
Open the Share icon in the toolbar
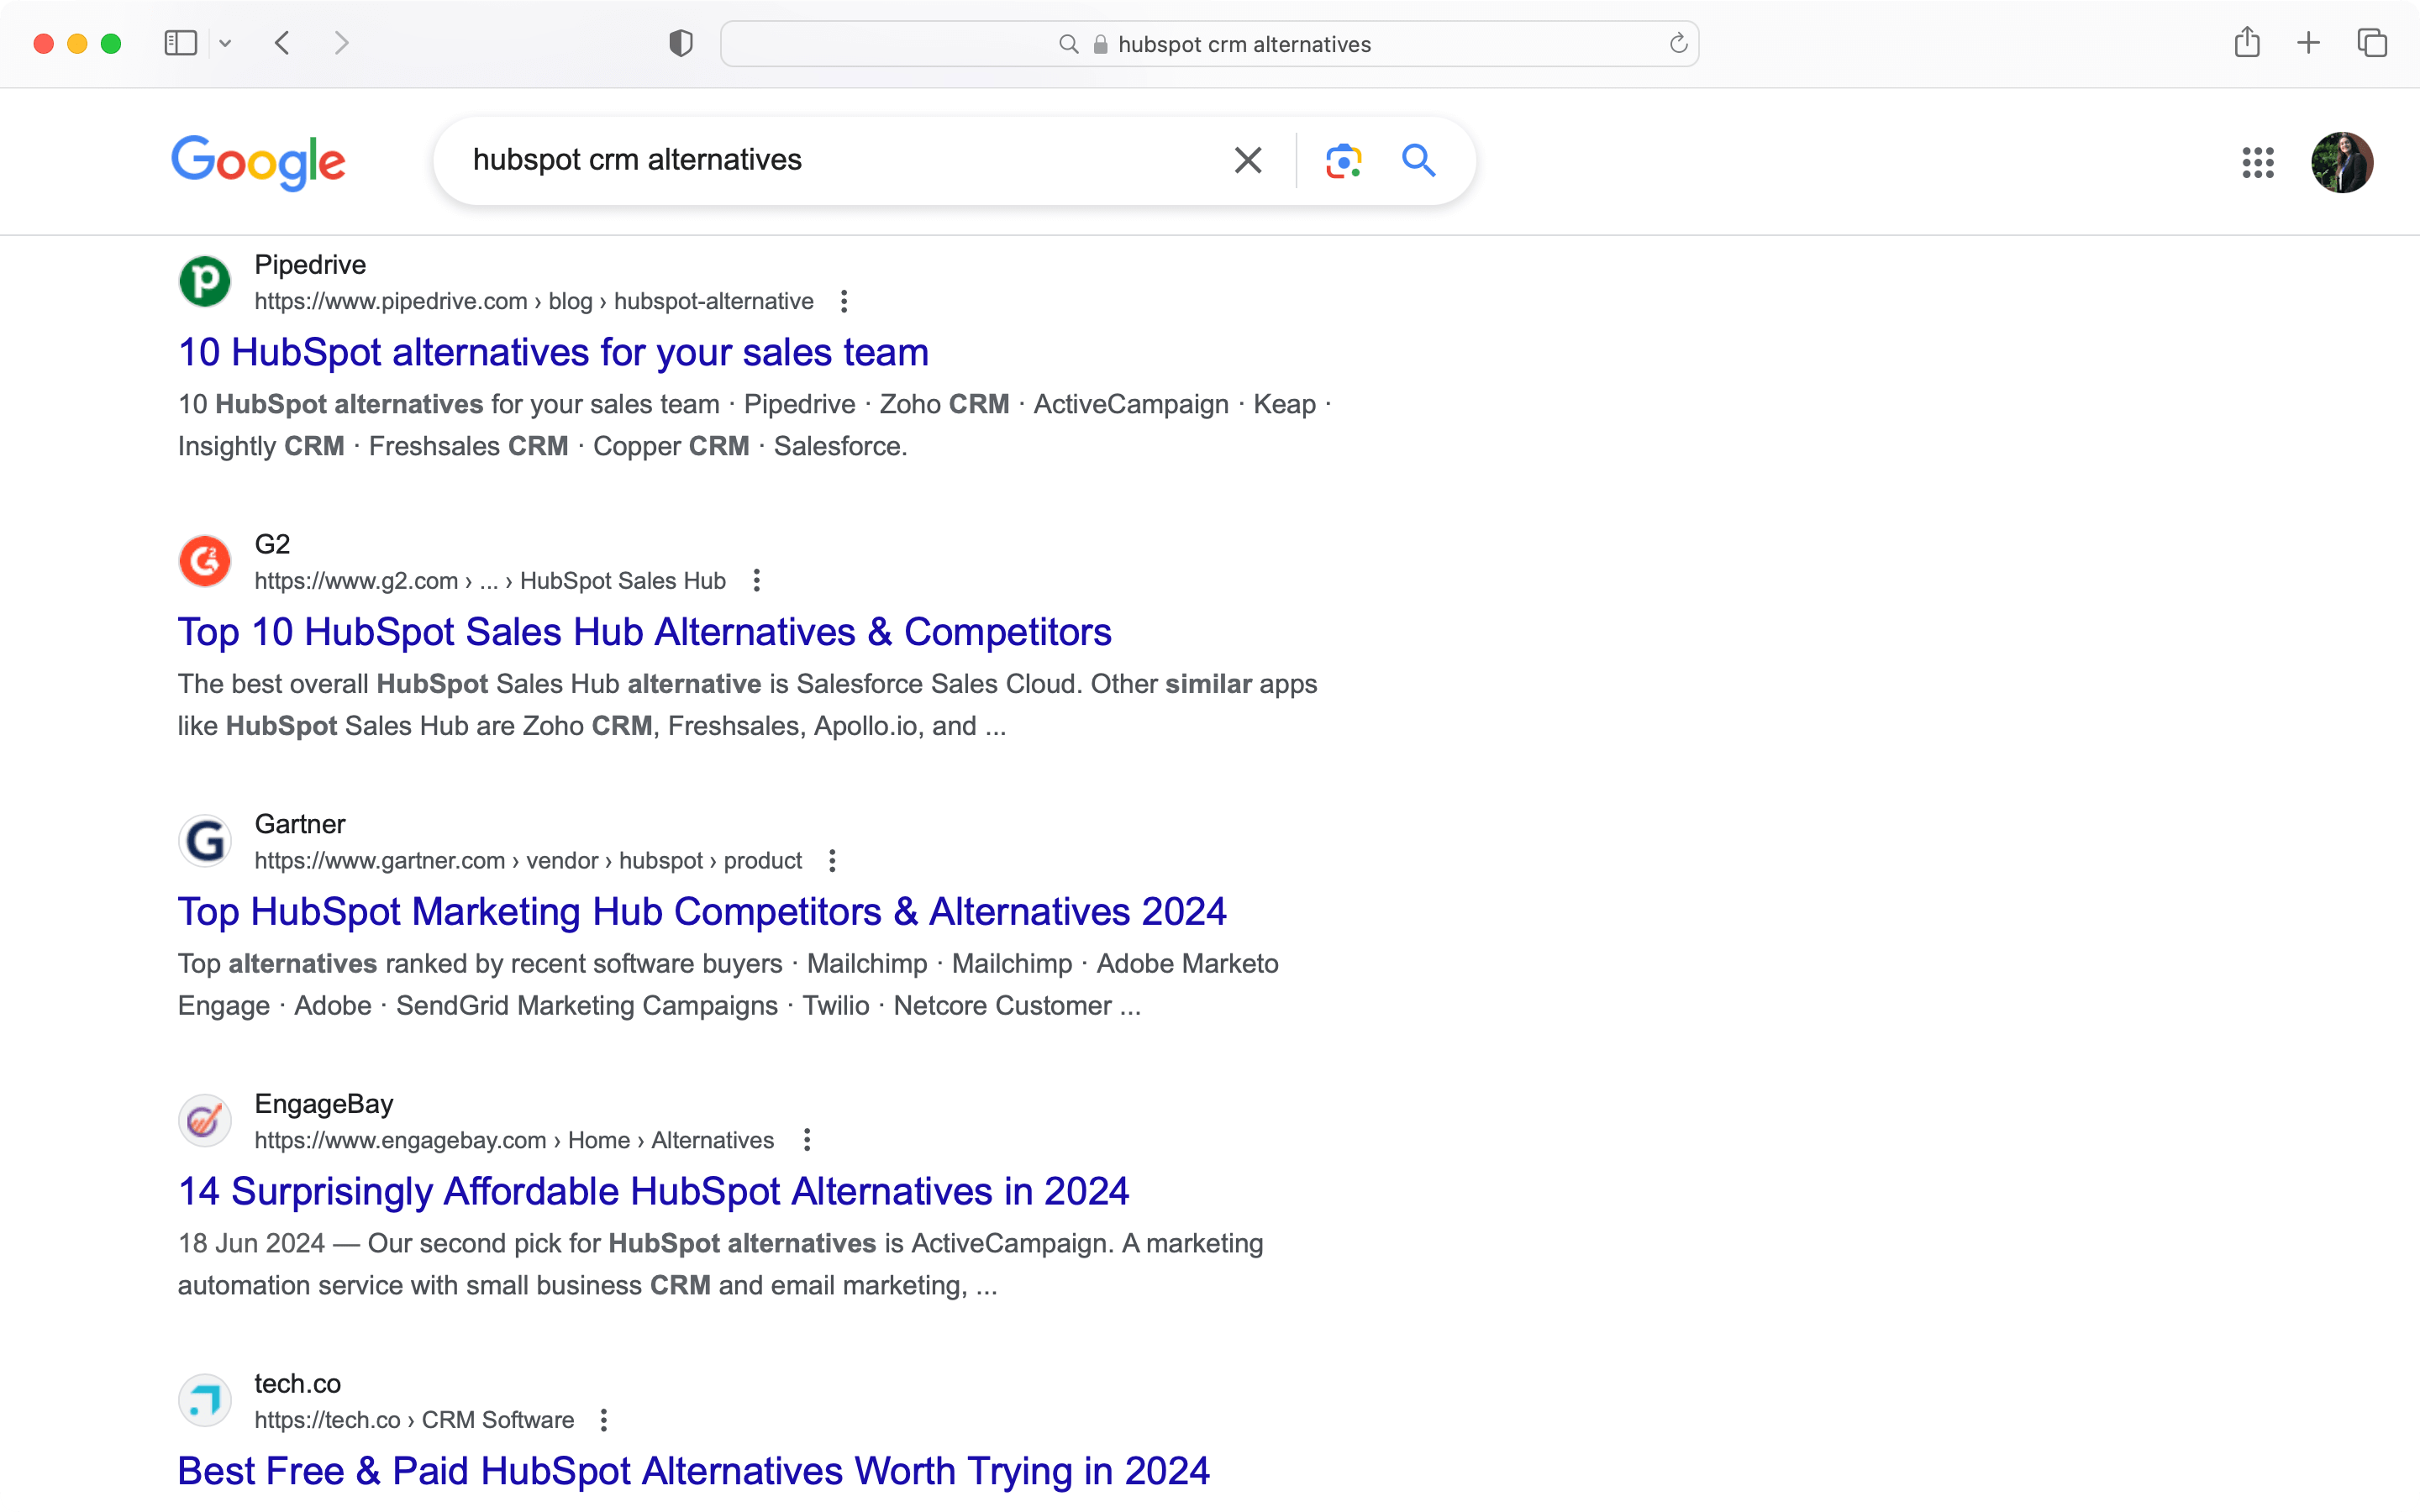coord(2247,42)
